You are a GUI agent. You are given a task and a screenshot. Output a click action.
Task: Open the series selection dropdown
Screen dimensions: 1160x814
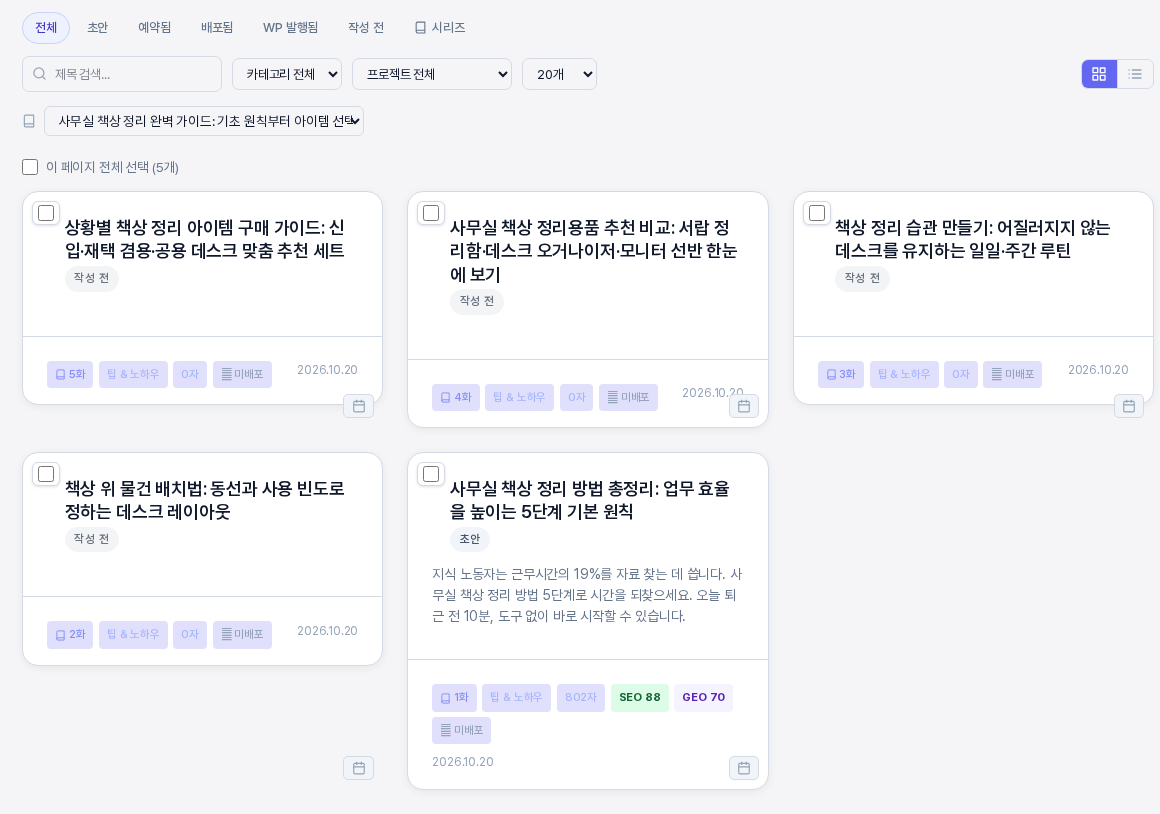click(204, 121)
